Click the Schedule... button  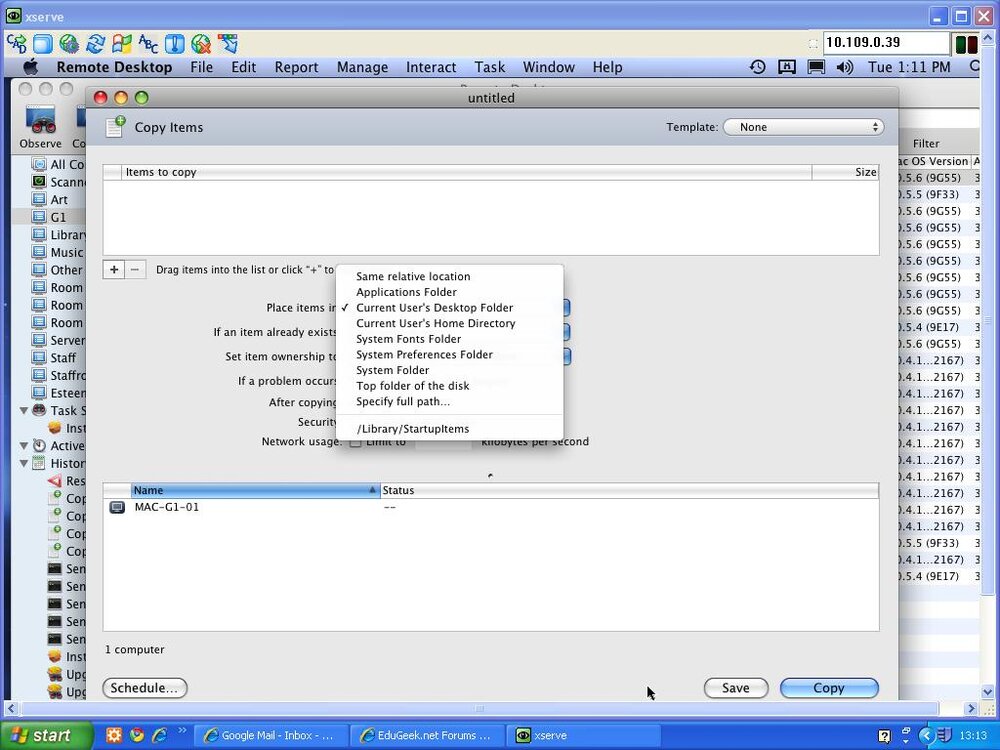pyautogui.click(x=144, y=688)
